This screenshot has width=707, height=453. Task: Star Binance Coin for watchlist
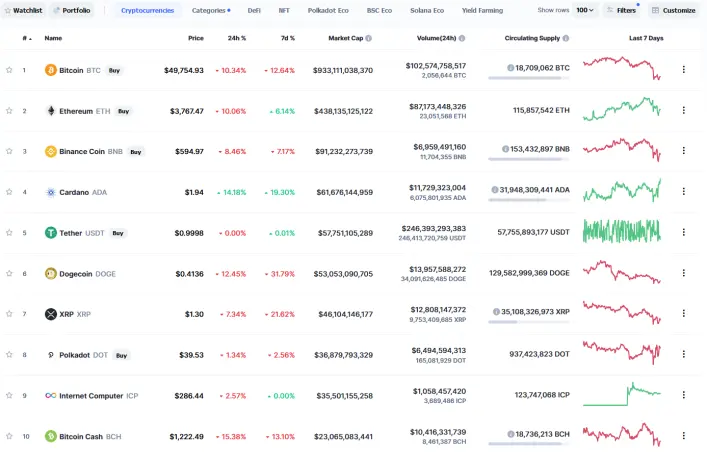(x=9, y=151)
